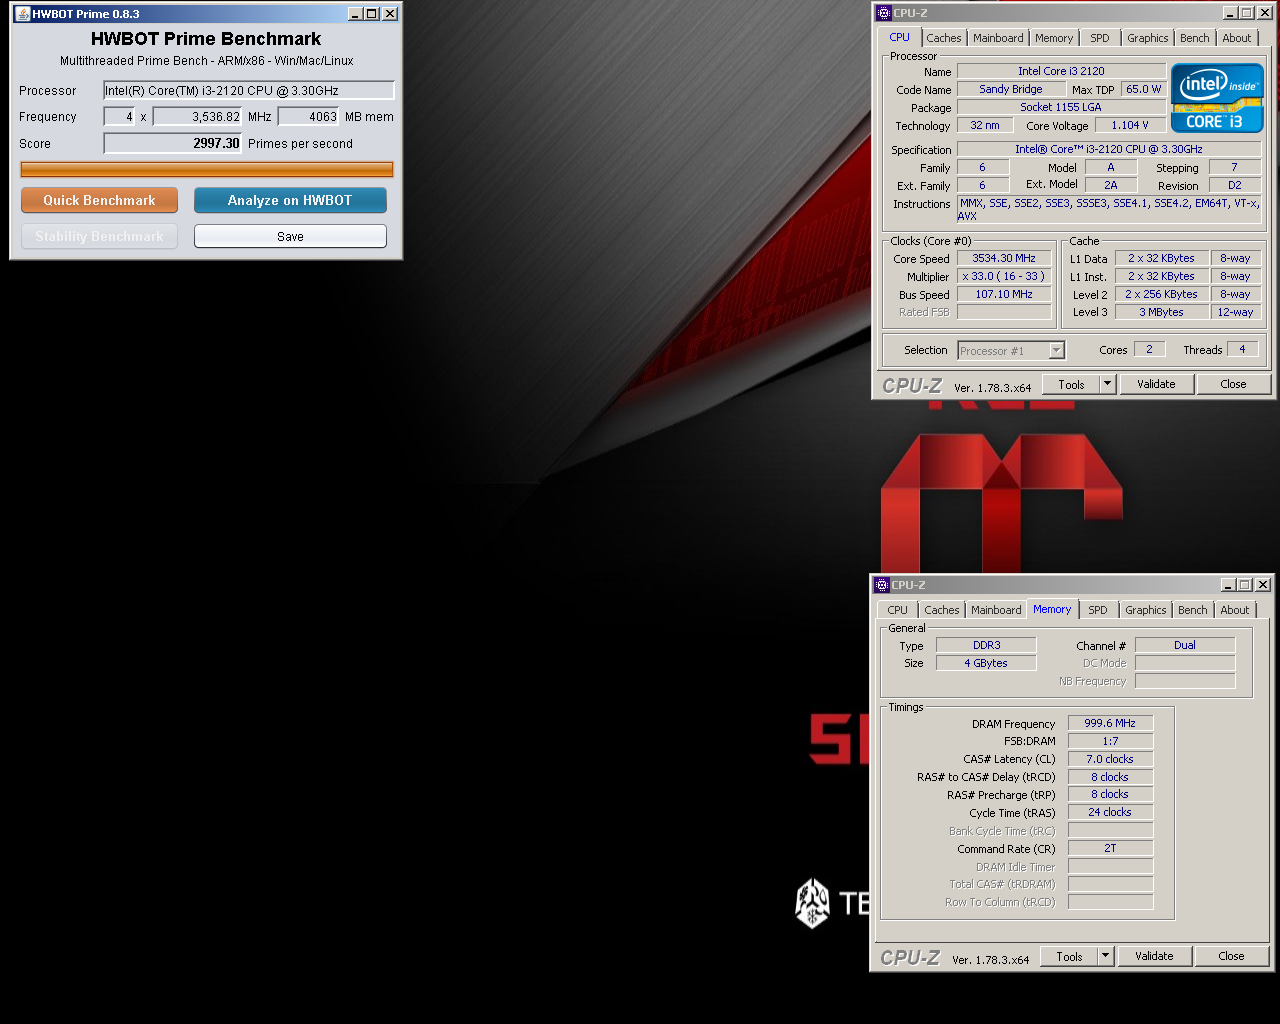
Task: Click the Processor name field in HWBOT Prime
Action: [x=249, y=90]
